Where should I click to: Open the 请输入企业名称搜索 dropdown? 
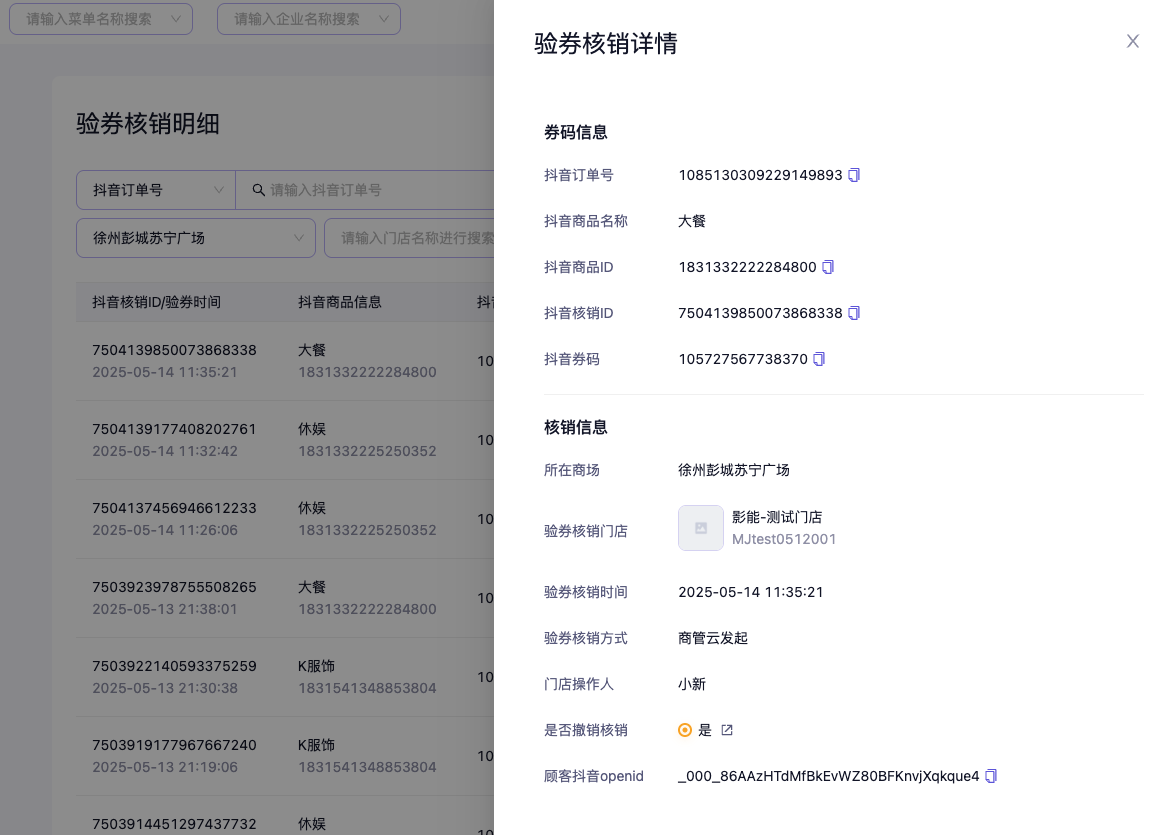[x=308, y=19]
